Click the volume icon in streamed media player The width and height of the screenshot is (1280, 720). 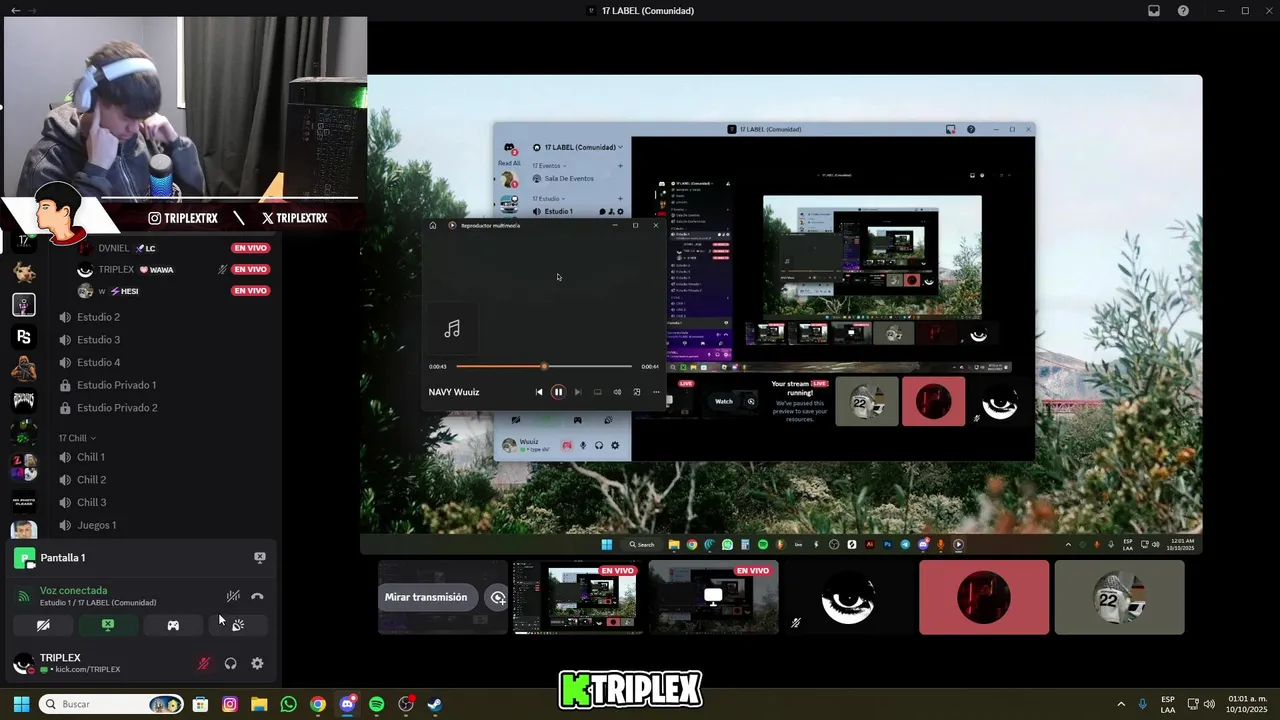[x=617, y=392]
